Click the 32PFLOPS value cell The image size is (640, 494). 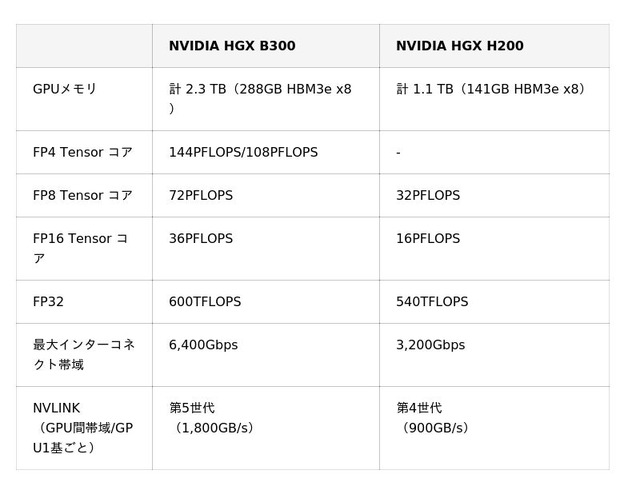(x=428, y=195)
